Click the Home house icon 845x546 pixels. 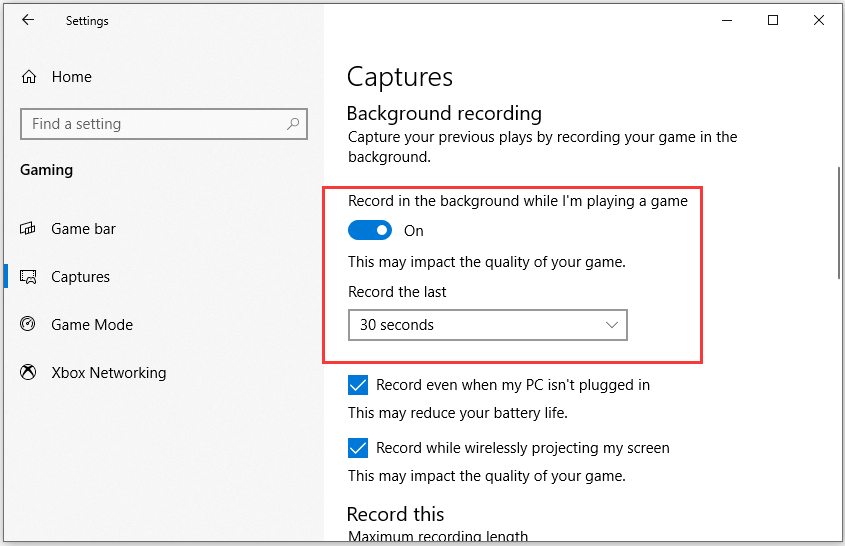click(29, 77)
